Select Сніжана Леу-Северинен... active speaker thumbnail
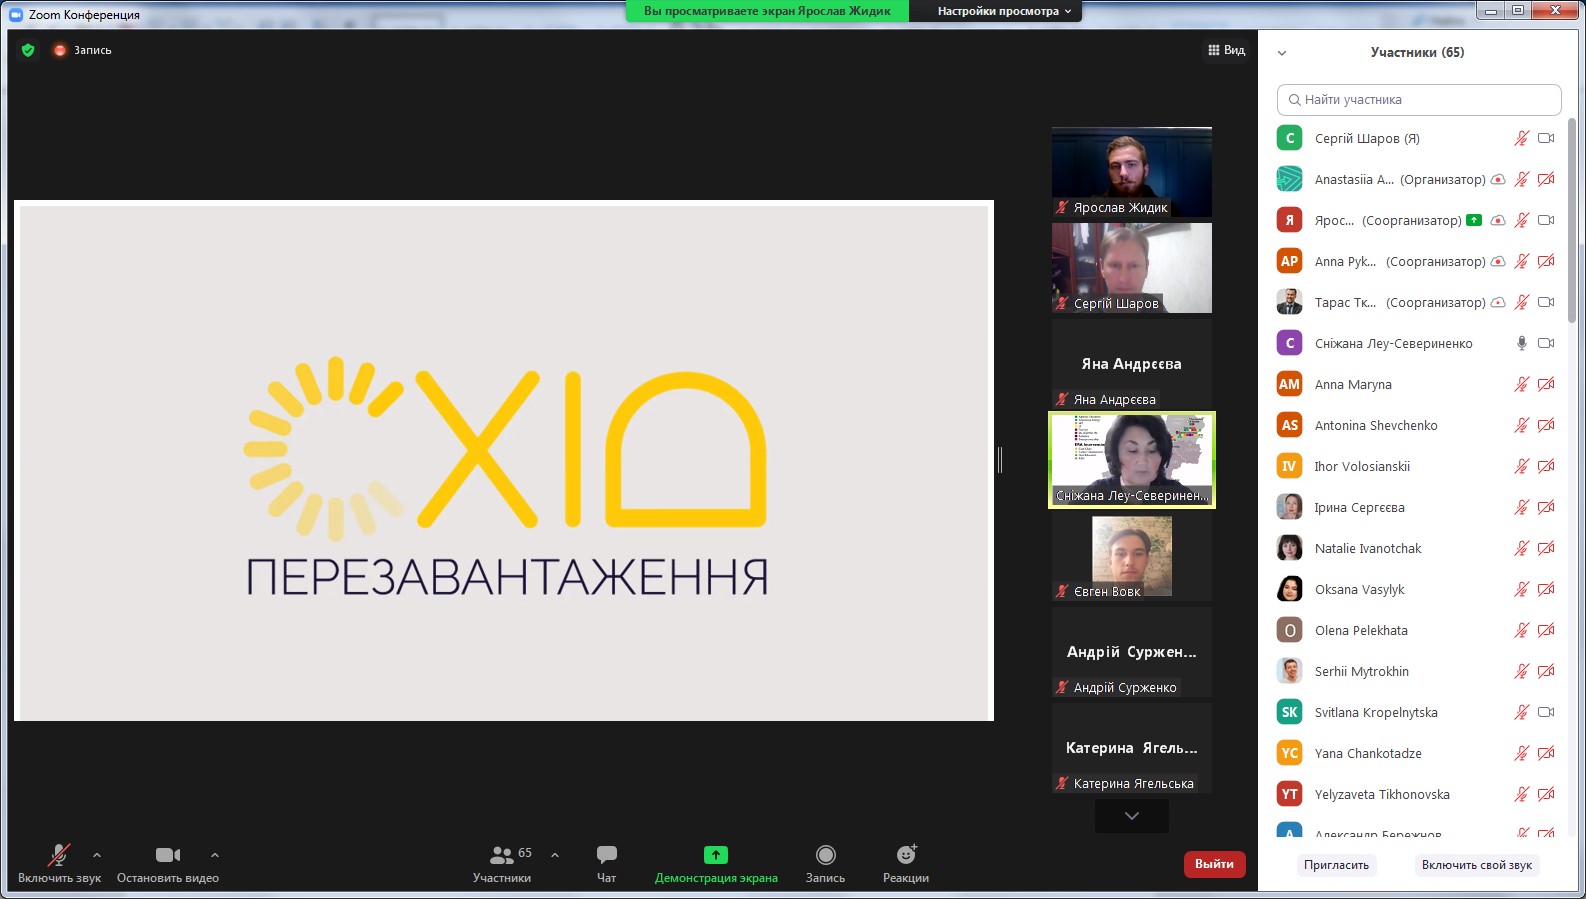 tap(1132, 460)
